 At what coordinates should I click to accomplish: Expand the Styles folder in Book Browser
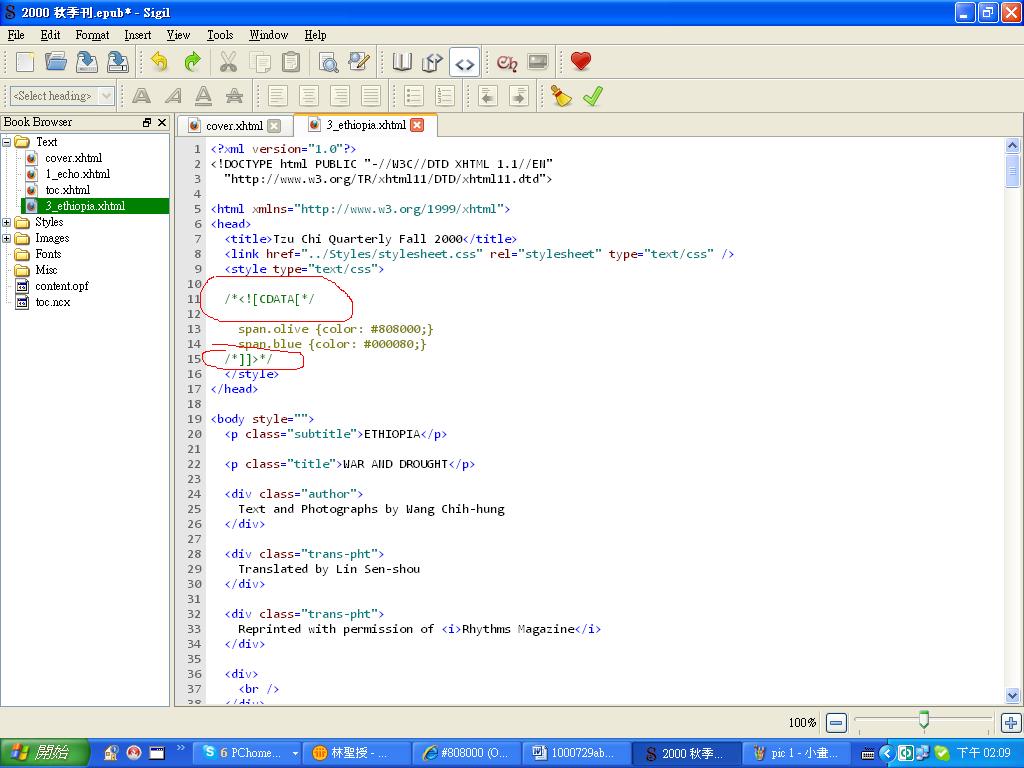coord(7,223)
